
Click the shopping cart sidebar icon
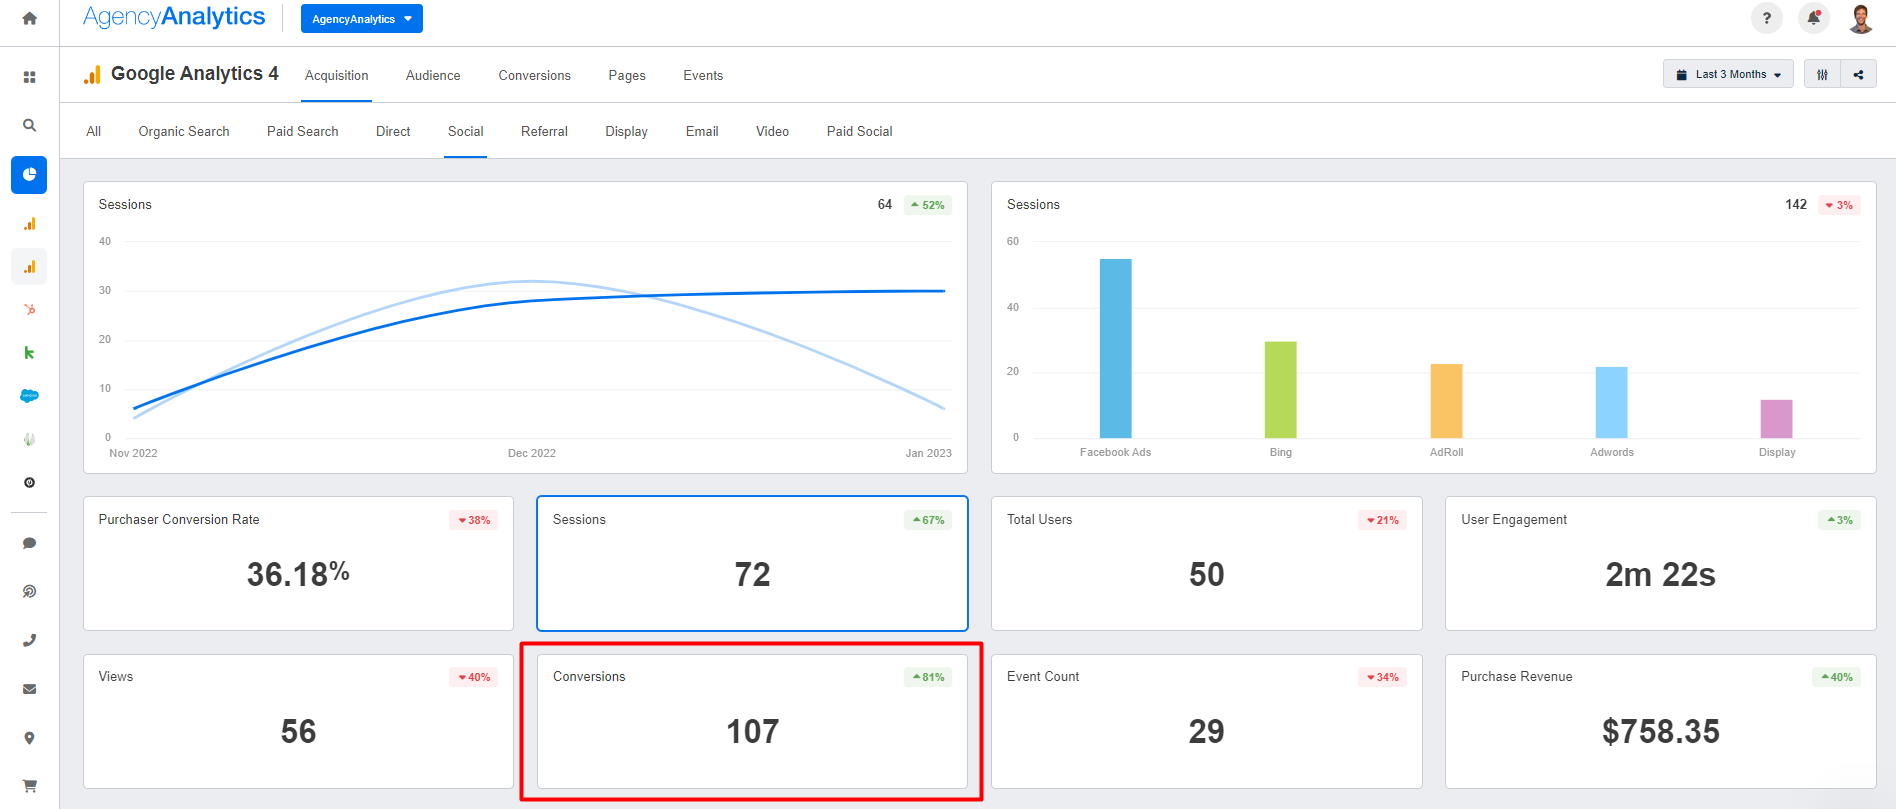(29, 785)
